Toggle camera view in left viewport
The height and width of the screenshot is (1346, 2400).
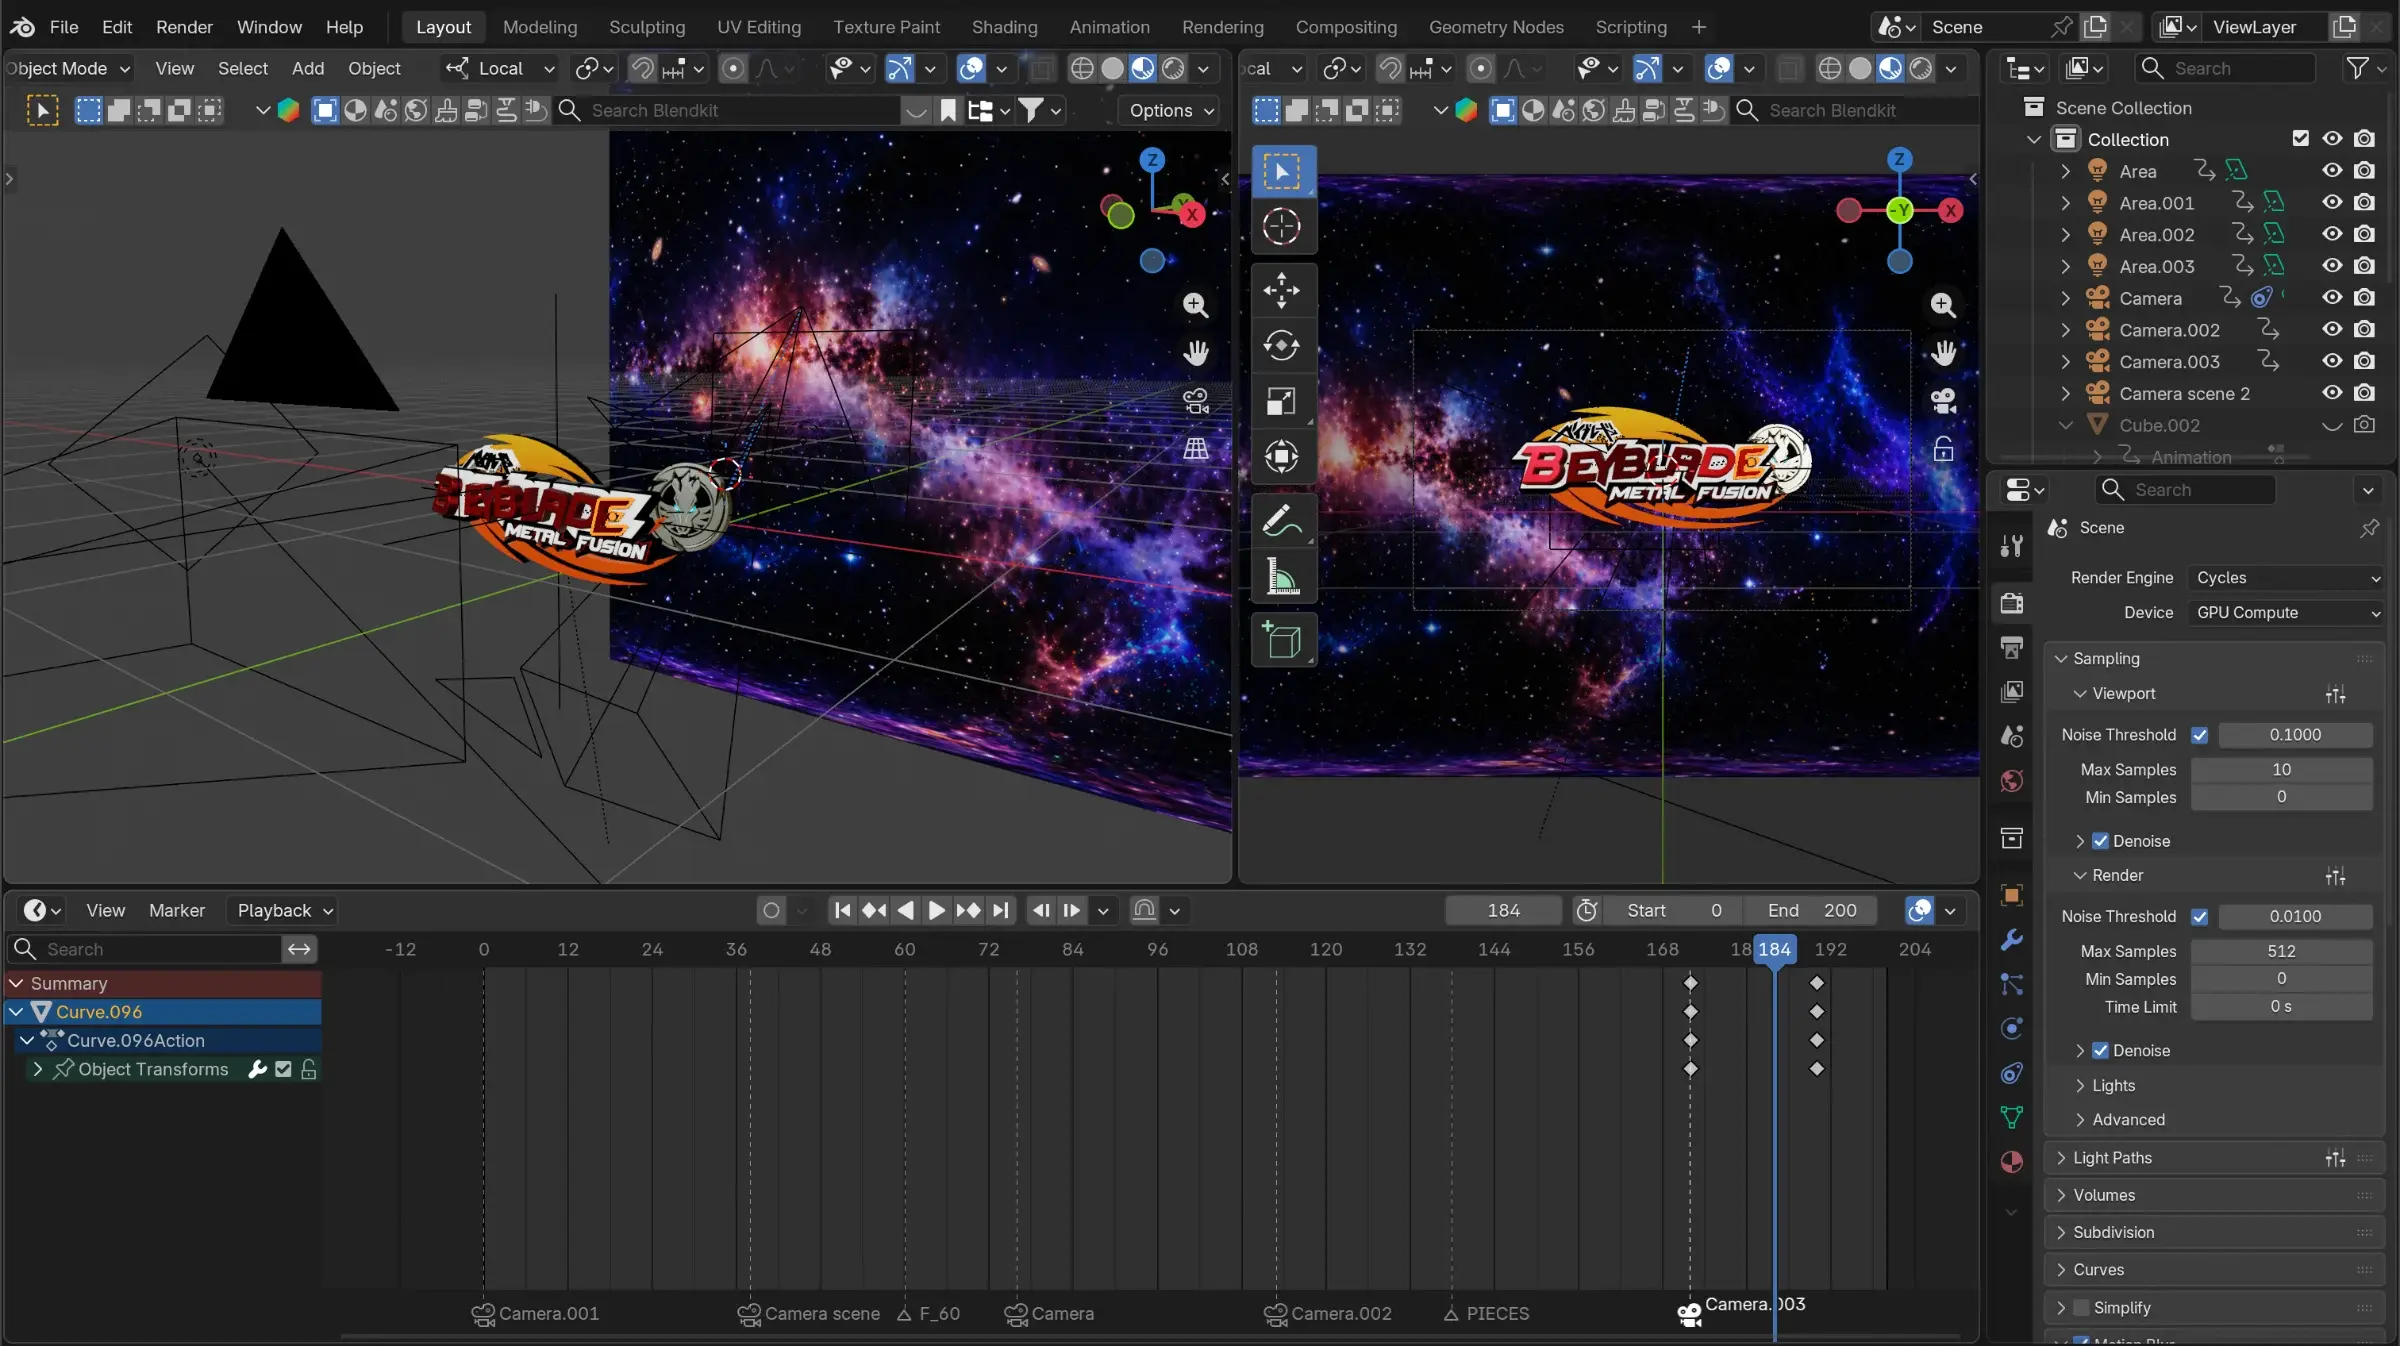1196,401
